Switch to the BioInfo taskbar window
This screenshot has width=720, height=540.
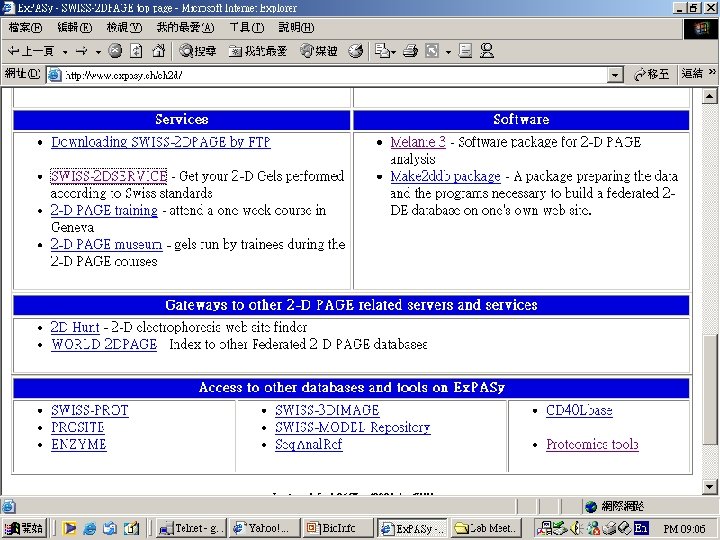click(x=337, y=529)
